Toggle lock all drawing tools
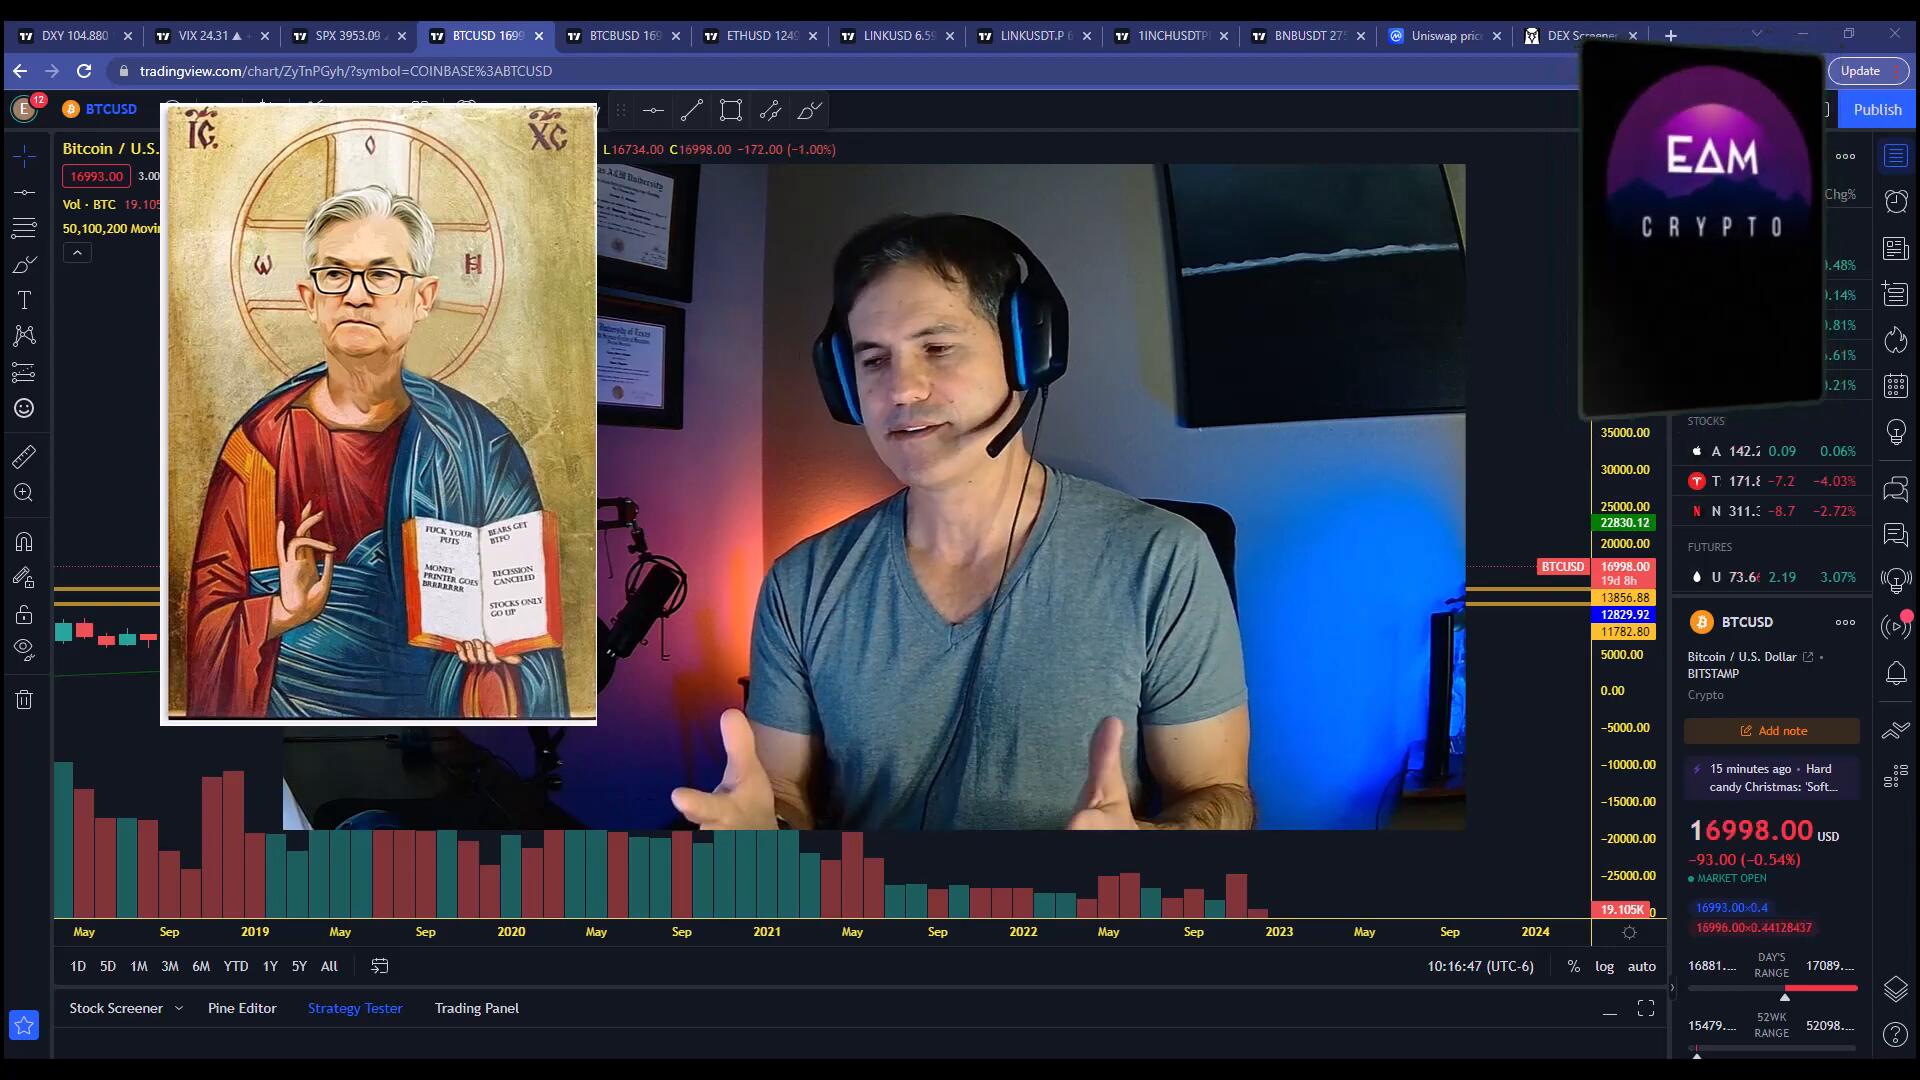The image size is (1920, 1080). pos(24,614)
